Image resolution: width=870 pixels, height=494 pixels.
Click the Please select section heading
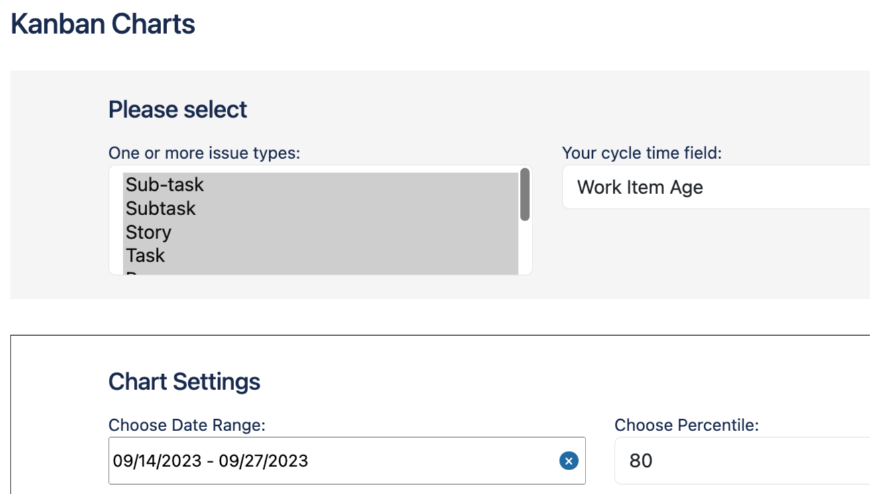(178, 110)
